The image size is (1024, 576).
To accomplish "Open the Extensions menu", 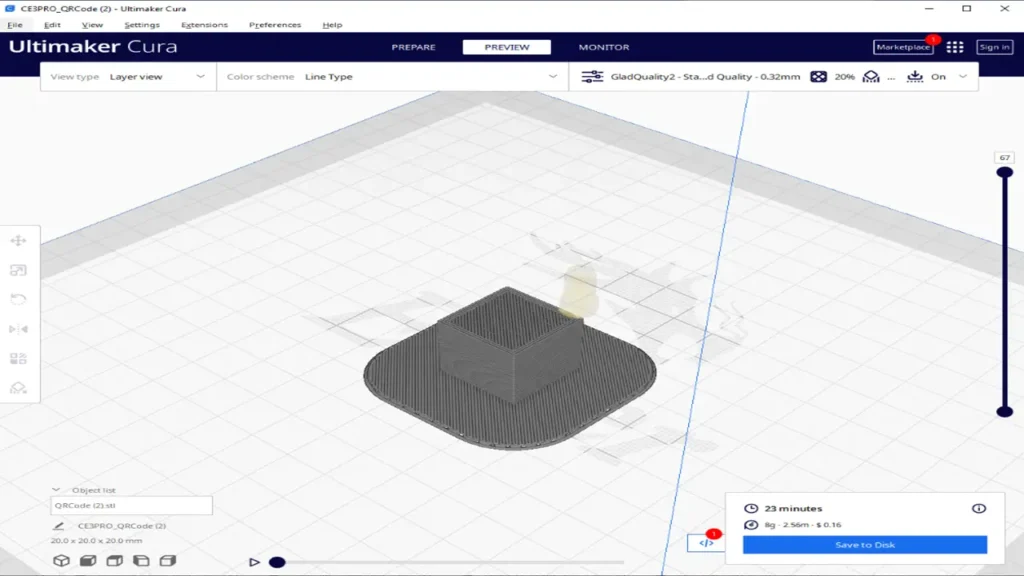I will coord(204,25).
